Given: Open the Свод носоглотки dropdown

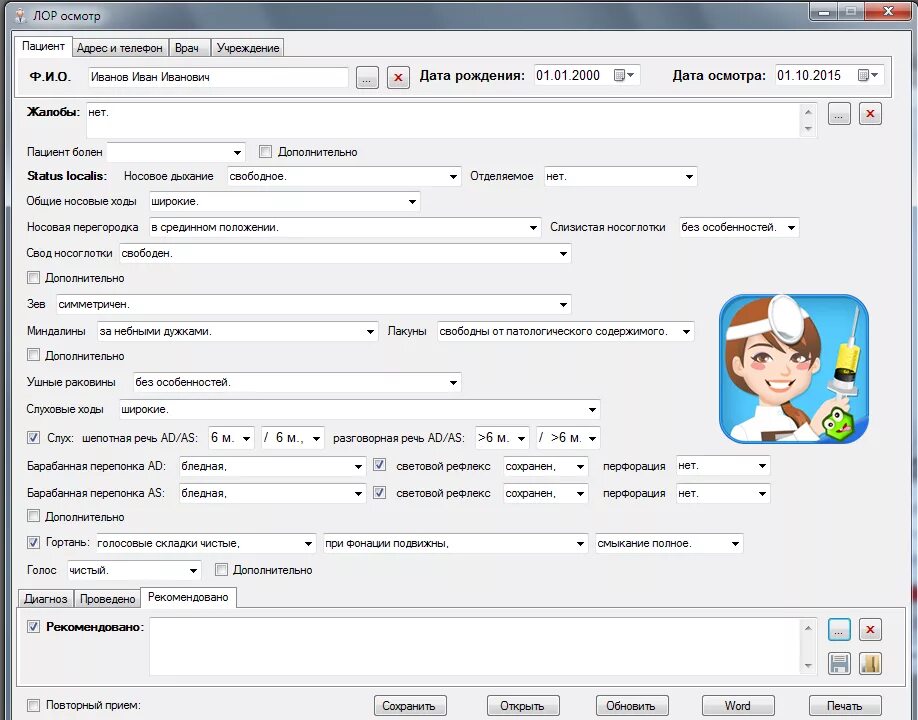Looking at the screenshot, I should pos(563,254).
